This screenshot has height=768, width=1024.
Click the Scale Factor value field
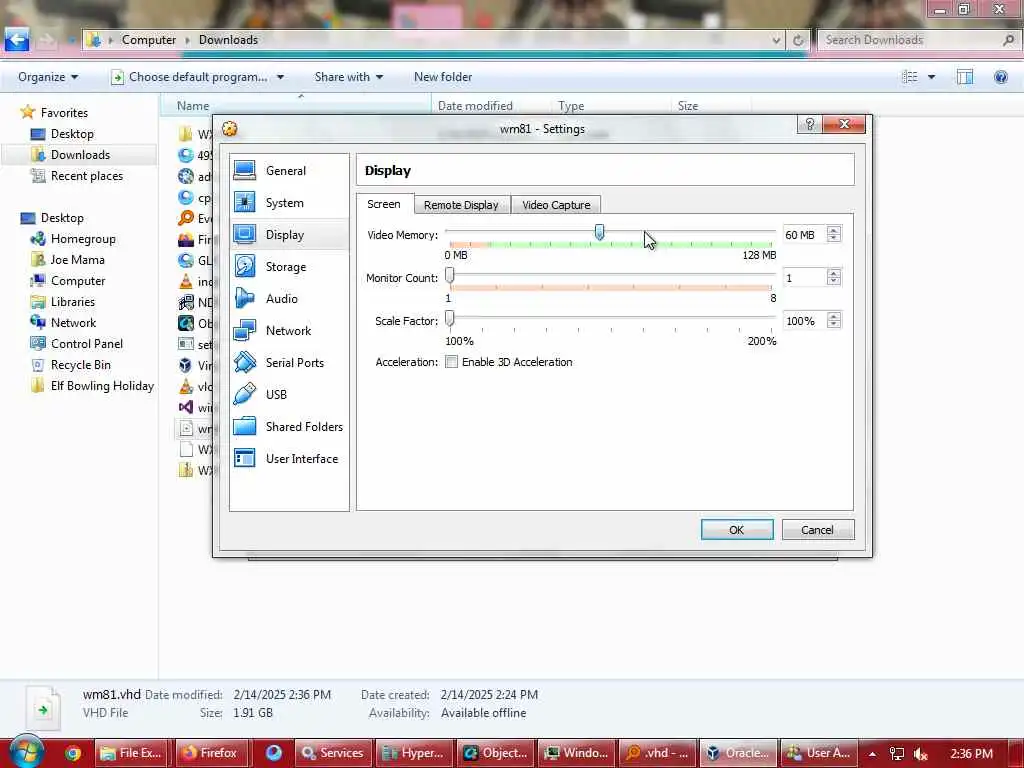(x=804, y=321)
